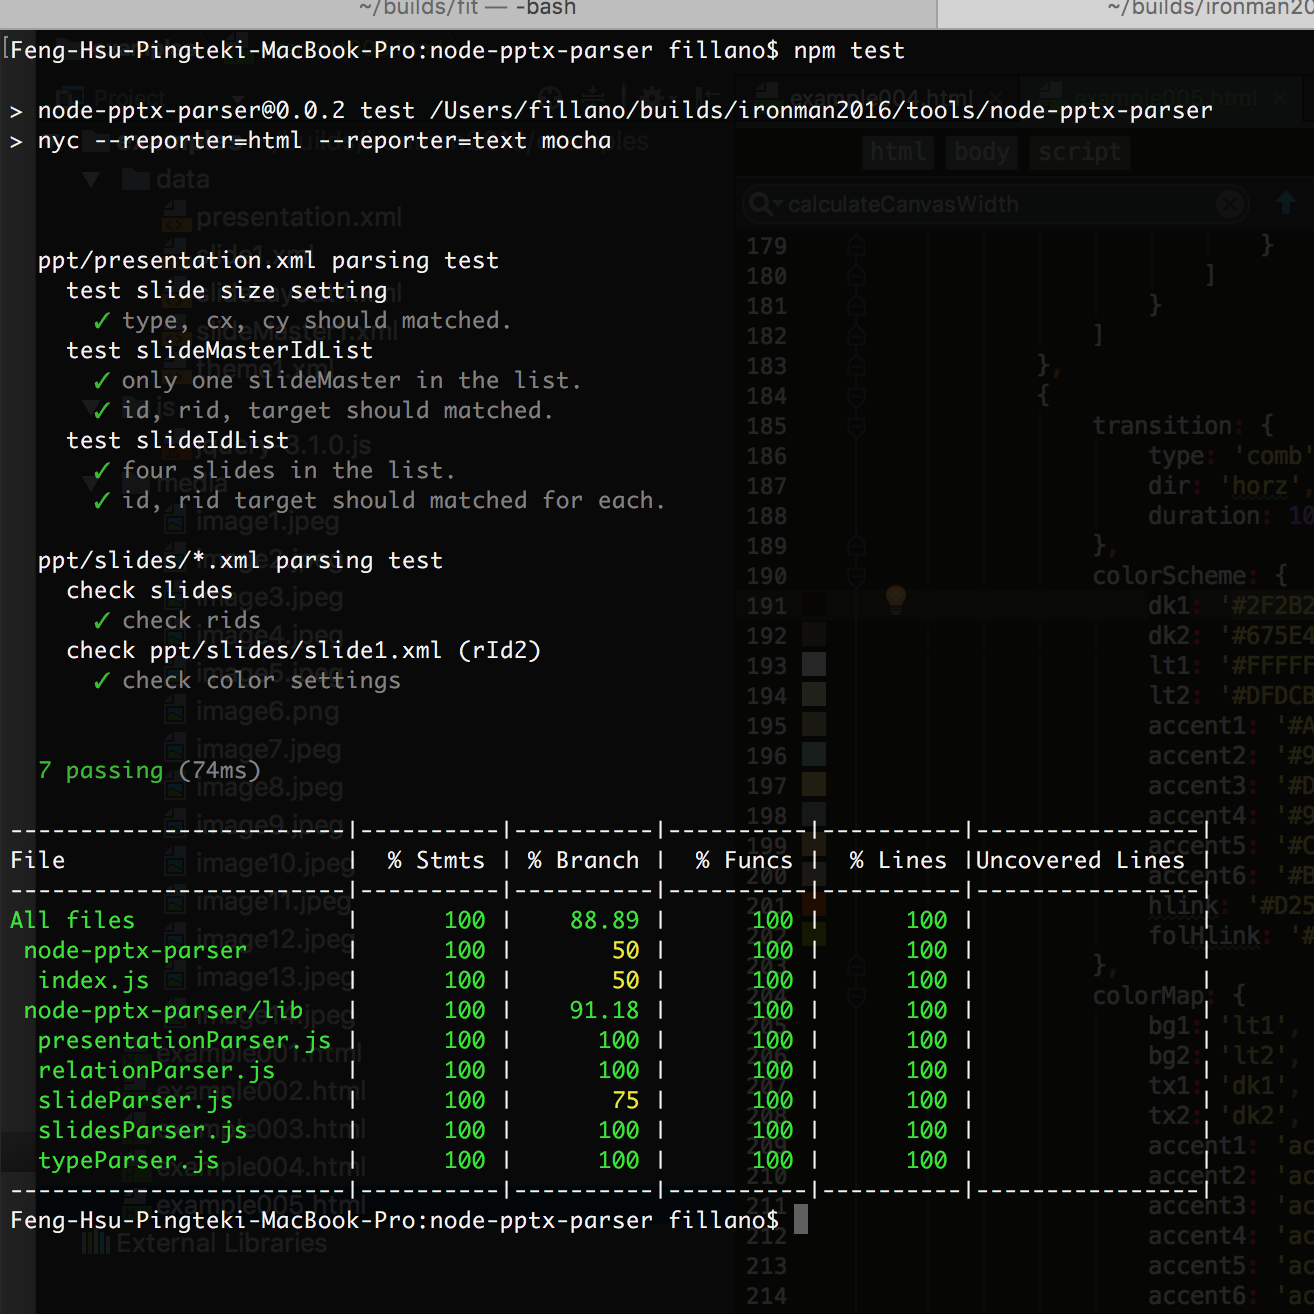
Task: Click the data folder icon
Action: 136,180
